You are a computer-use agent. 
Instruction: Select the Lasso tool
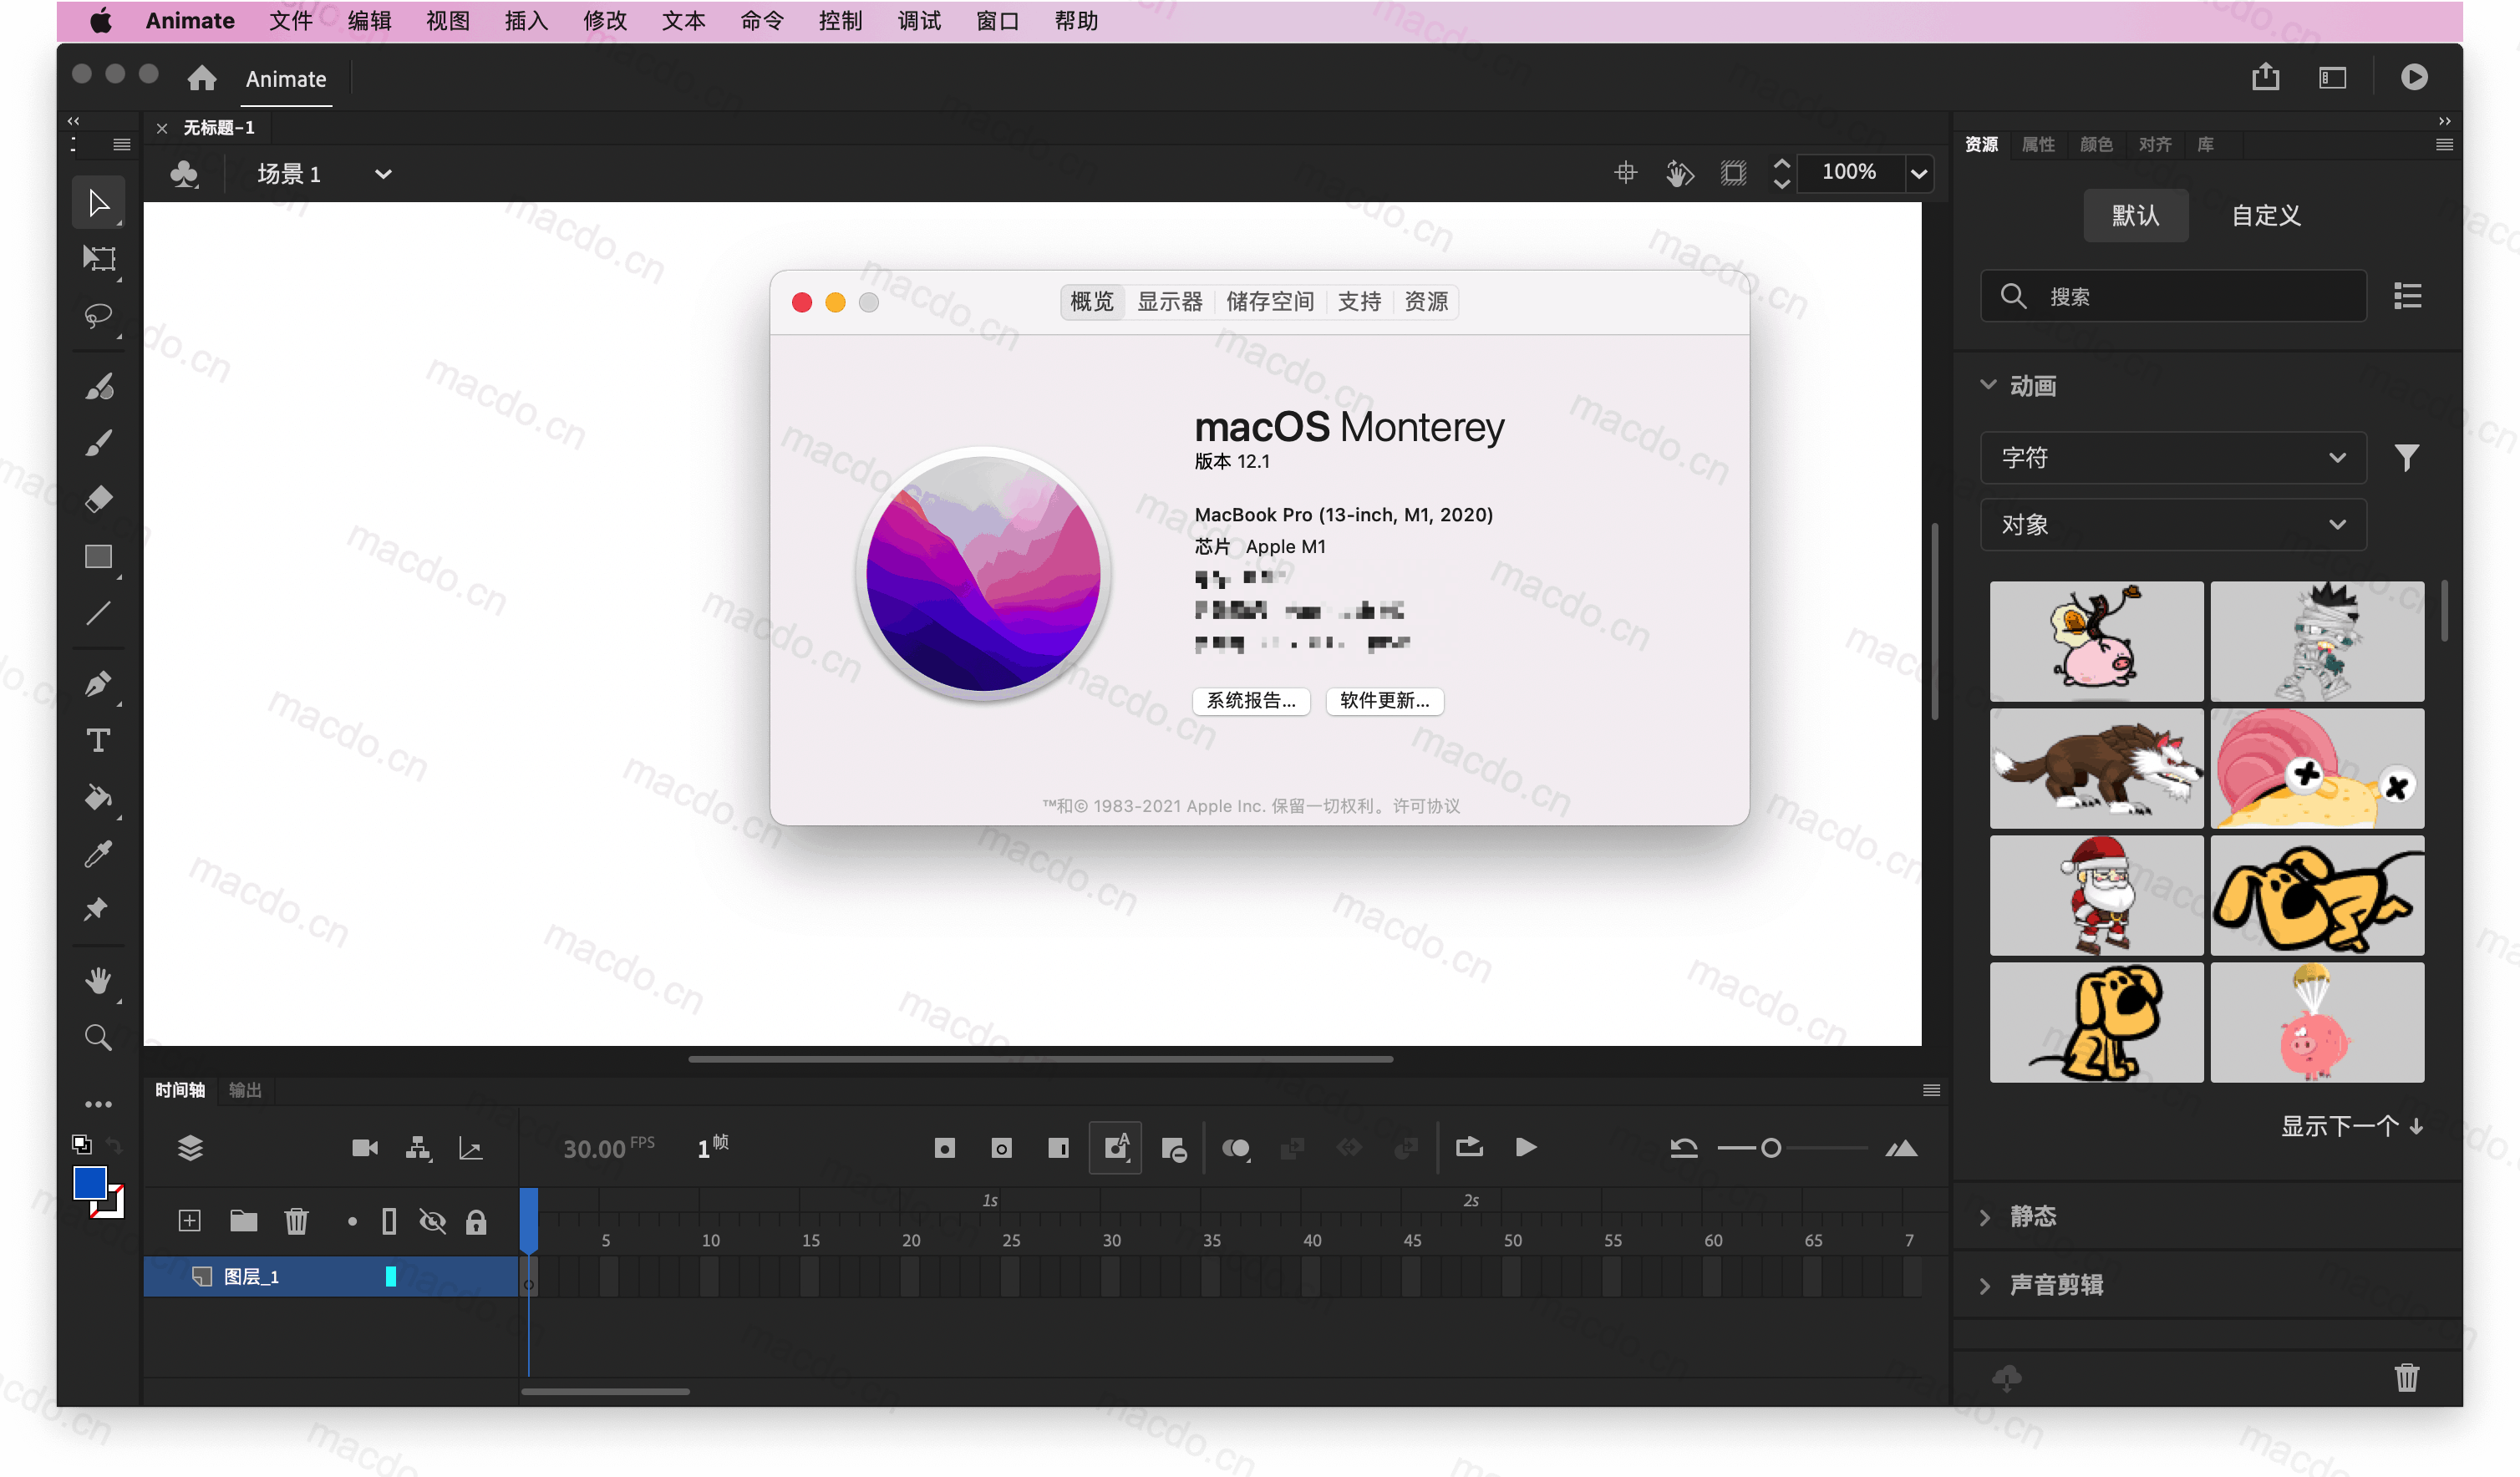point(98,317)
